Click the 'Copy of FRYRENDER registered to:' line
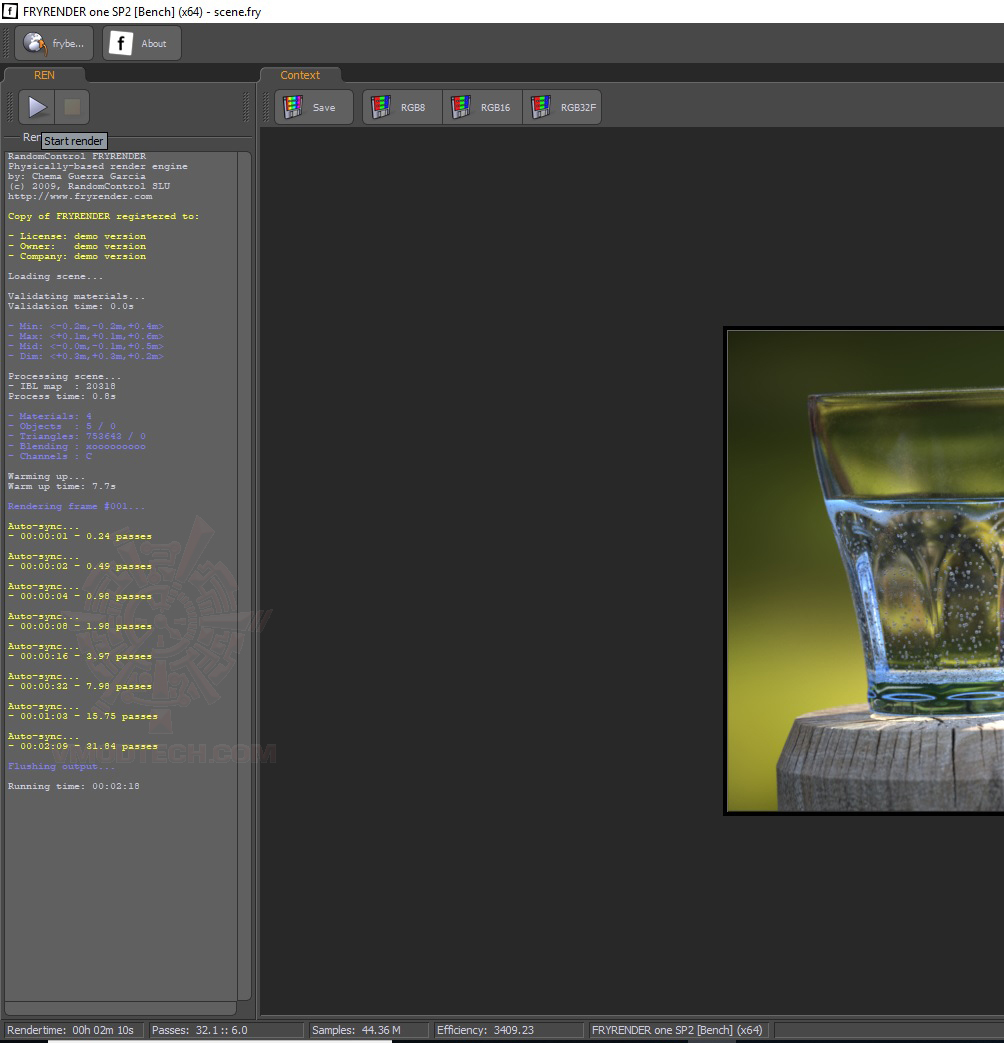The height and width of the screenshot is (1043, 1004). pos(103,216)
